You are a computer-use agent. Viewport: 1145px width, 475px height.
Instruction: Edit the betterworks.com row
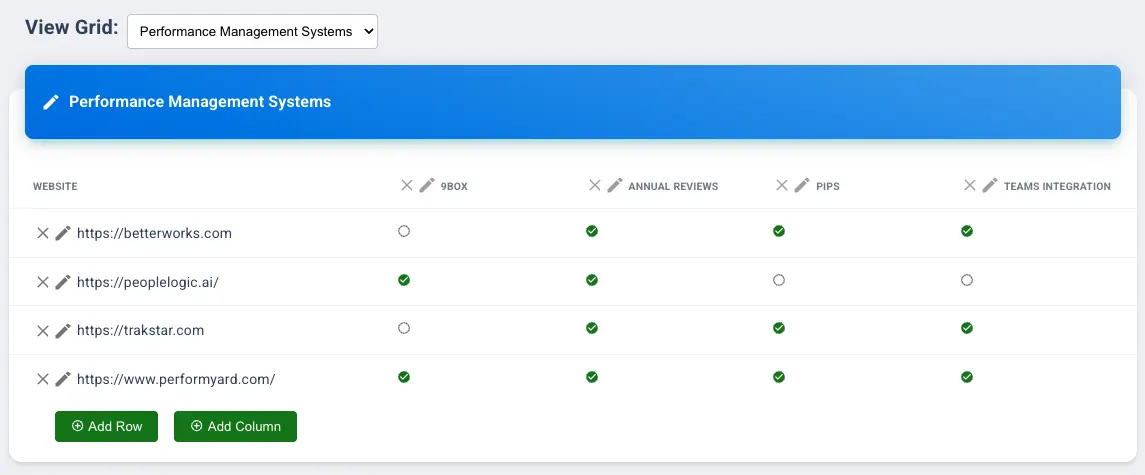coord(63,233)
